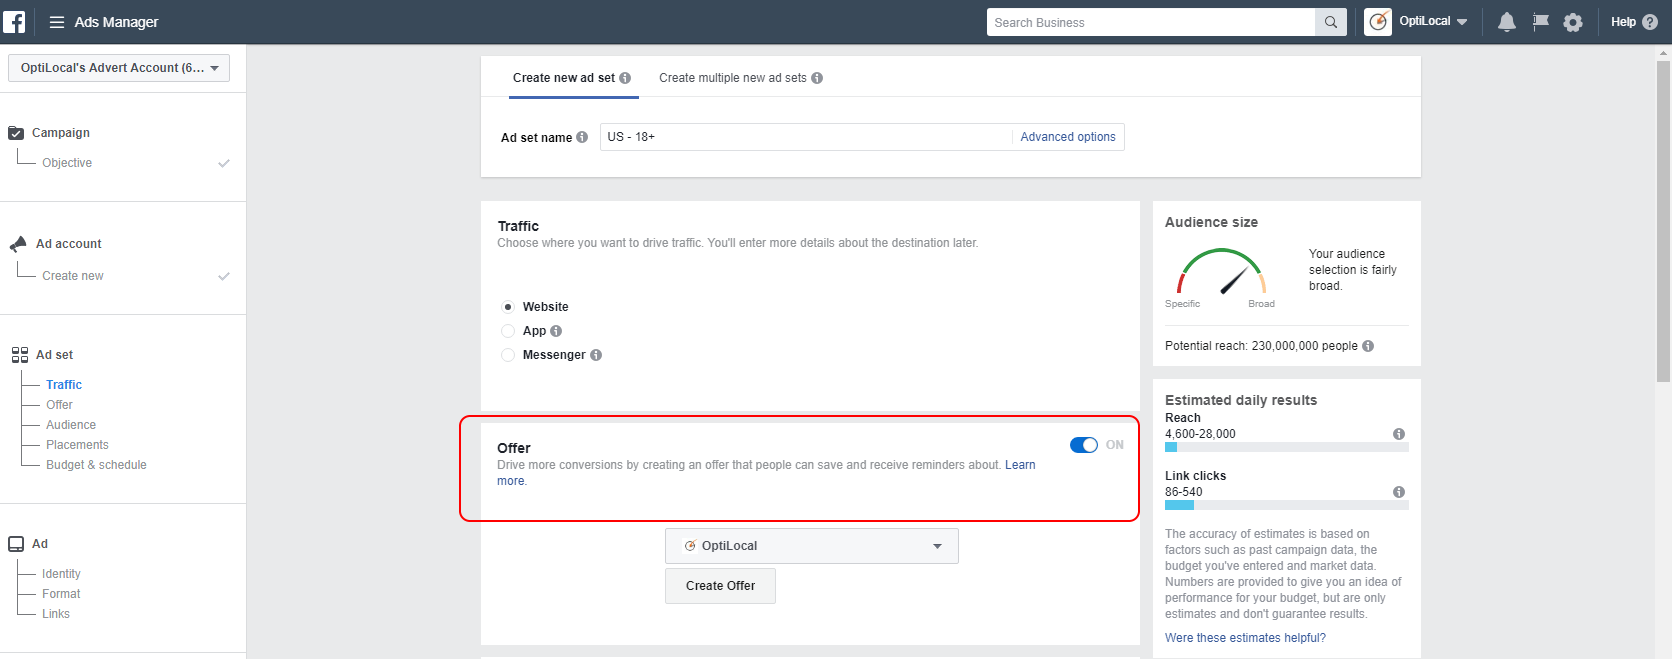Go to Placements in sidebar
Screen dimensions: 1672x659
coord(77,445)
